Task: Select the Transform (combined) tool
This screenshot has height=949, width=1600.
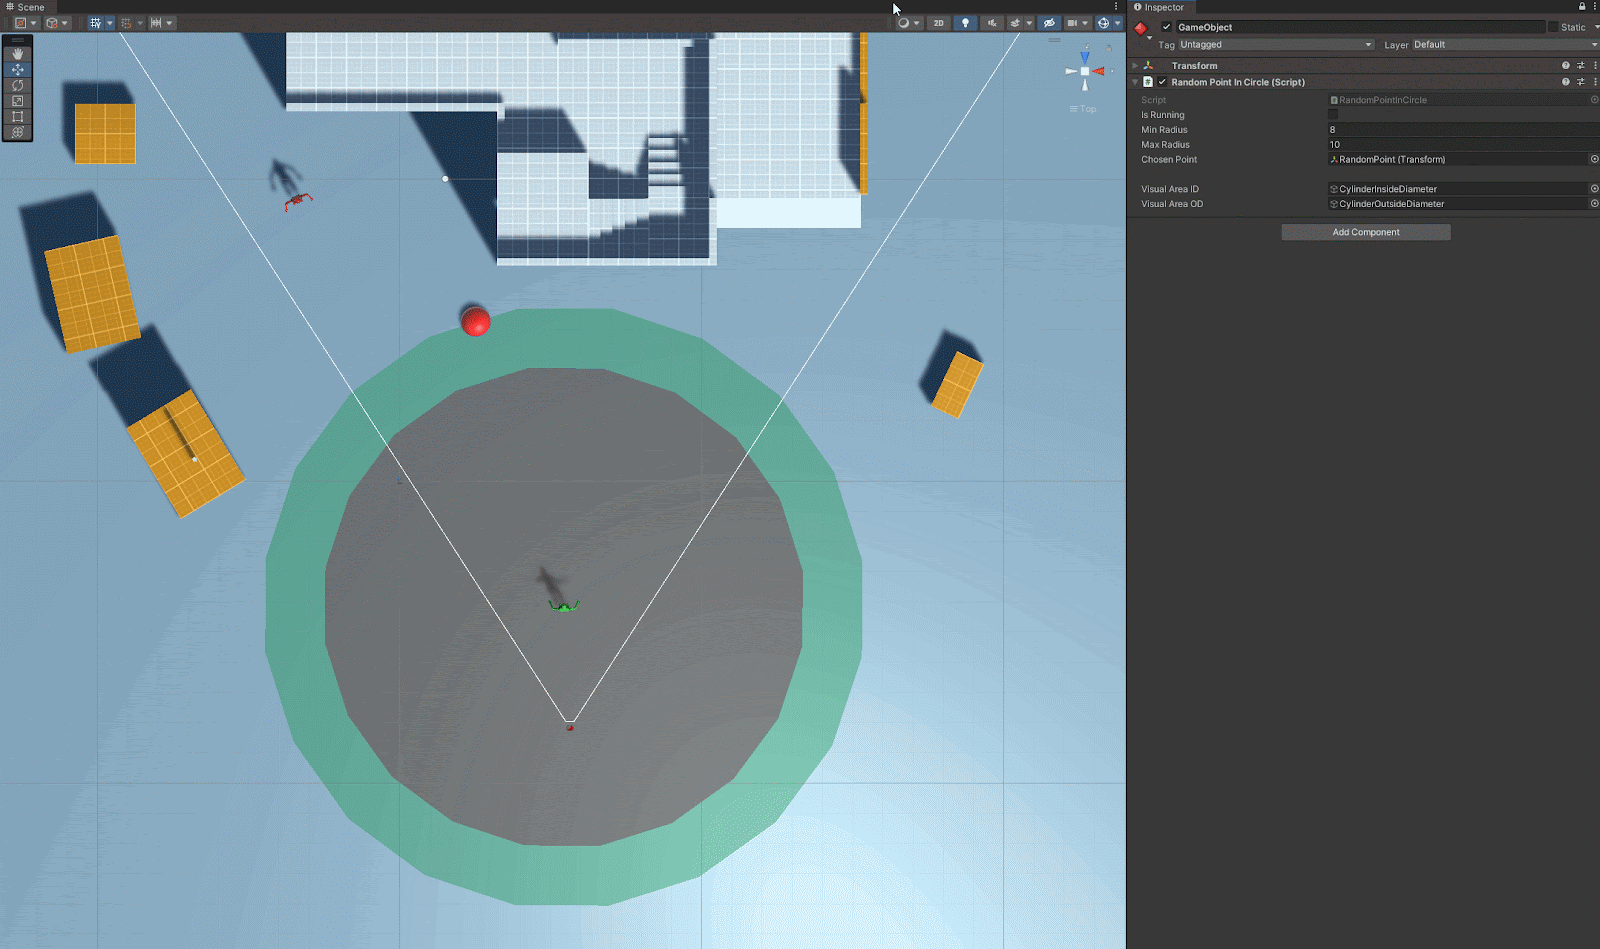Action: pos(17,132)
